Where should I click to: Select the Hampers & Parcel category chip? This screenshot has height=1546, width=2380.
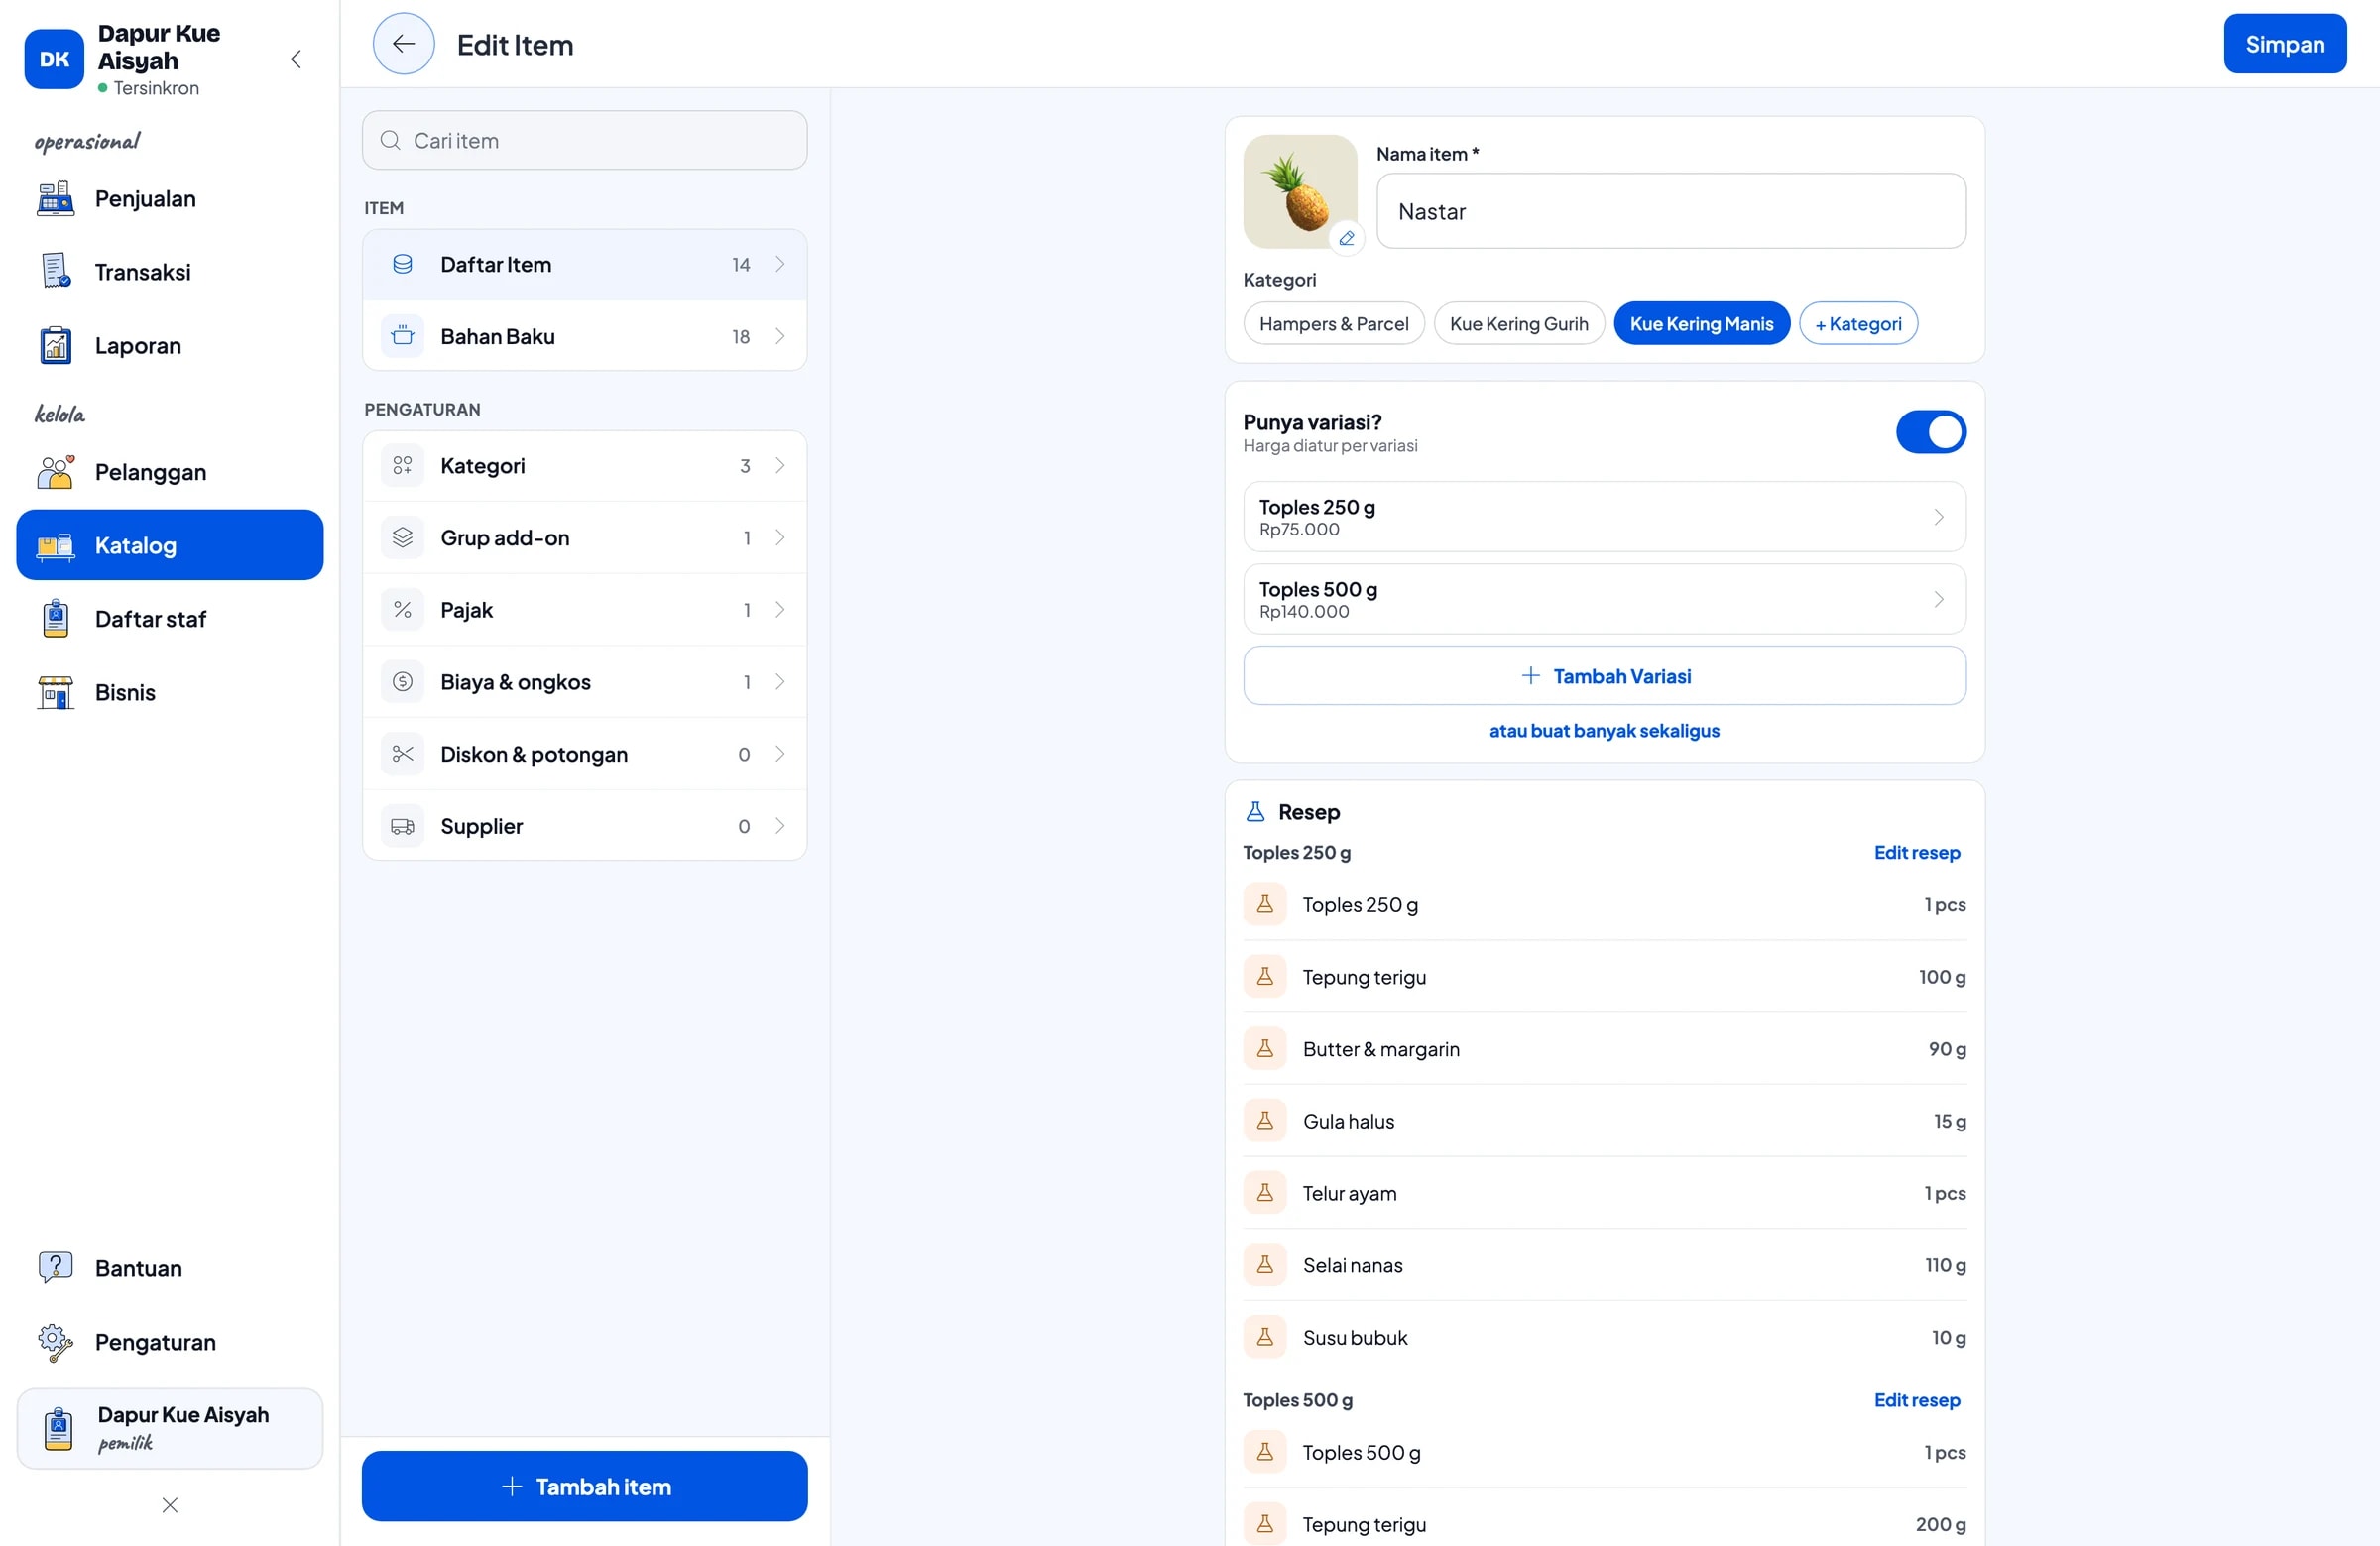pyautogui.click(x=1333, y=324)
